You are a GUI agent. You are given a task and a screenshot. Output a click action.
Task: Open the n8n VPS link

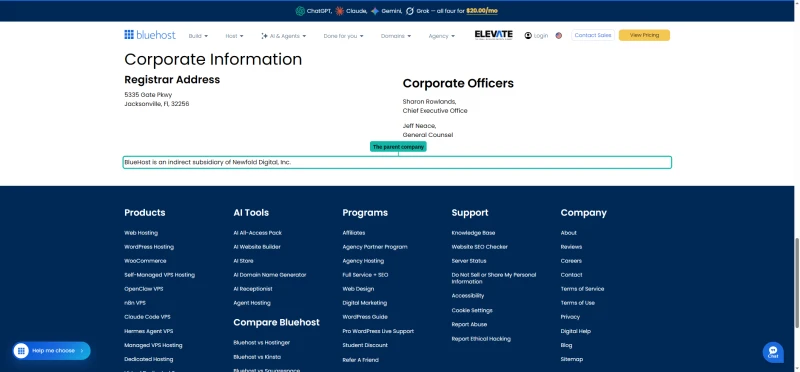pyautogui.click(x=135, y=303)
